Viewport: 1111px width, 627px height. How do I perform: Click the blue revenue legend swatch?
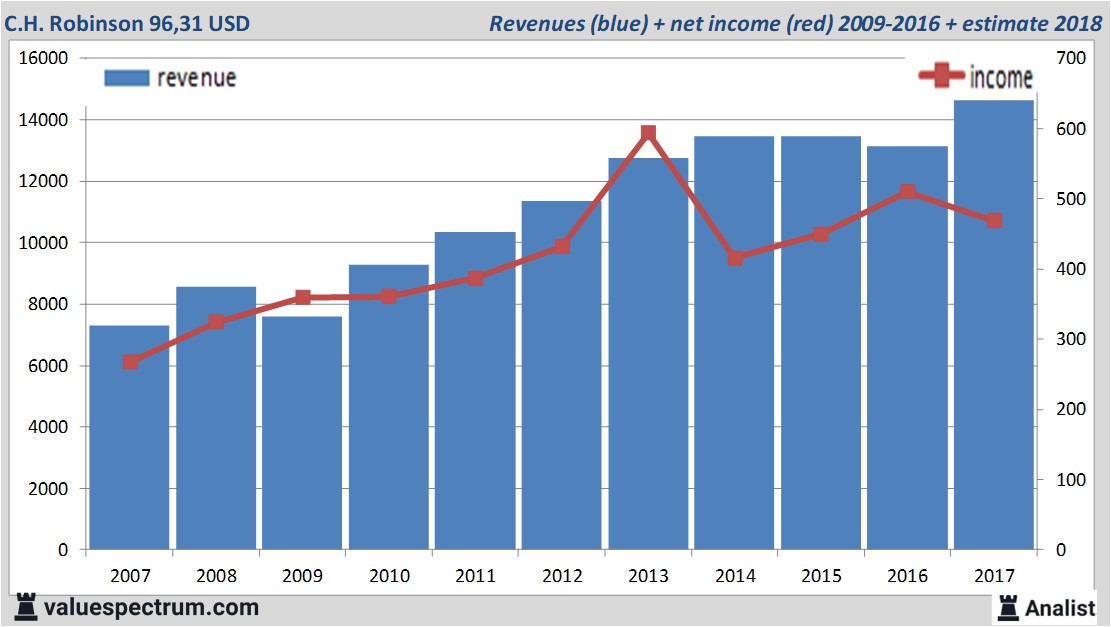click(126, 78)
